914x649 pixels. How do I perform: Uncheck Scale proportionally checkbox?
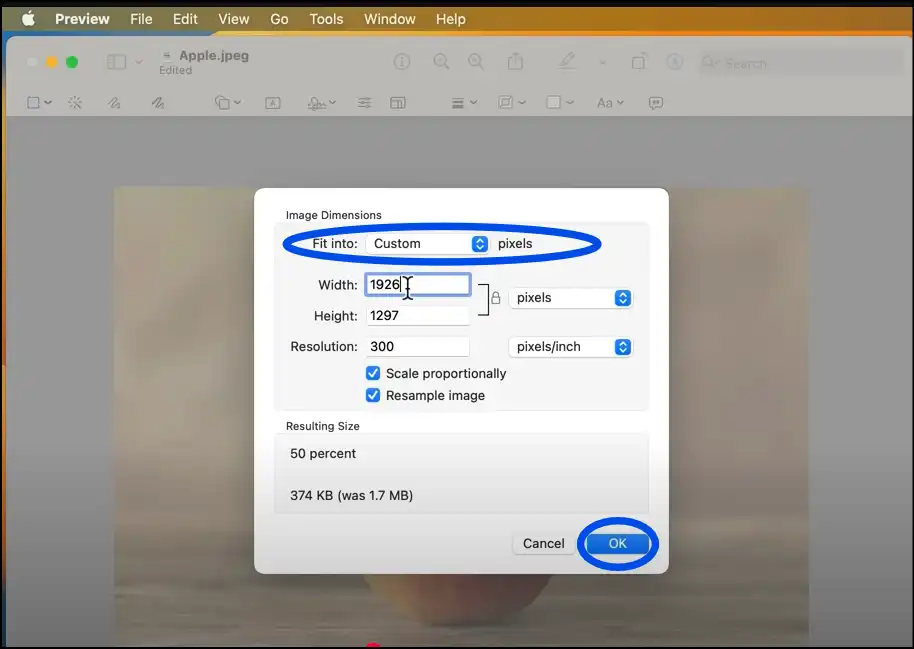click(373, 373)
